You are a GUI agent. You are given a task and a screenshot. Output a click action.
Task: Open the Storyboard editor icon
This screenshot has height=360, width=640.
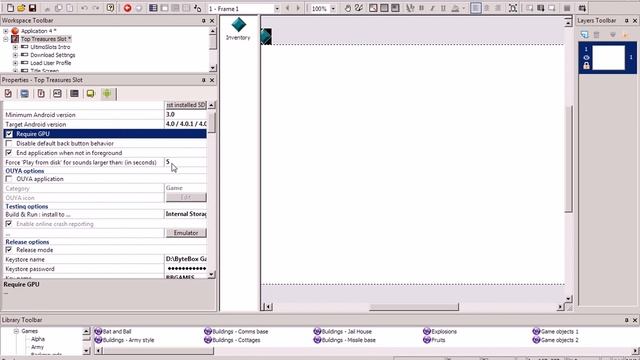pyautogui.click(x=153, y=8)
